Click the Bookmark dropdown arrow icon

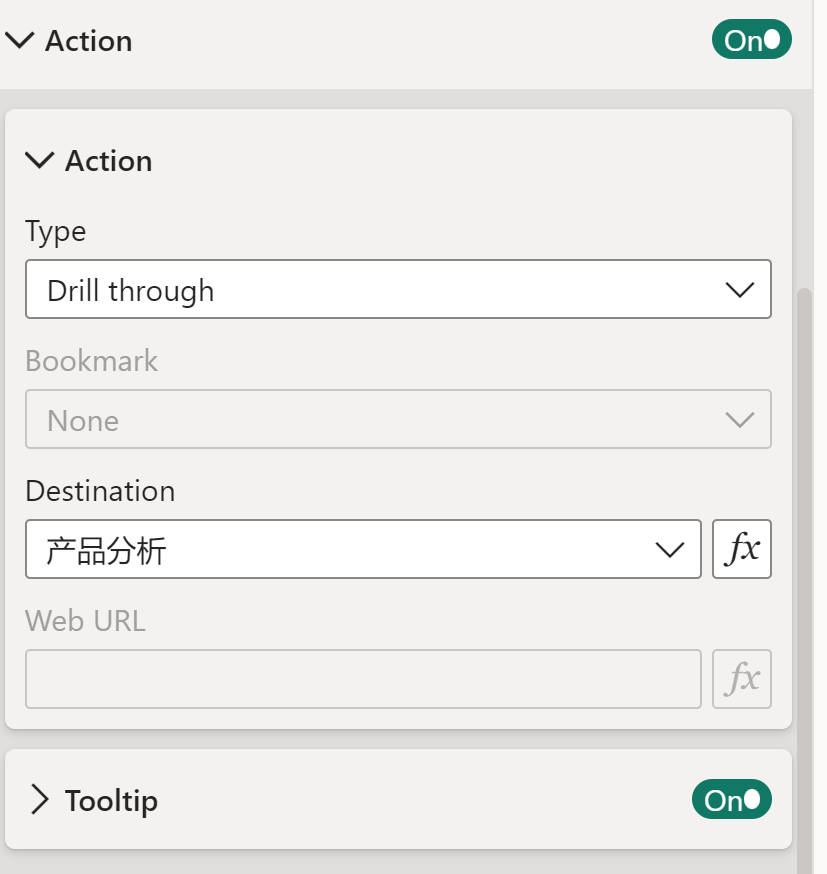pos(739,420)
